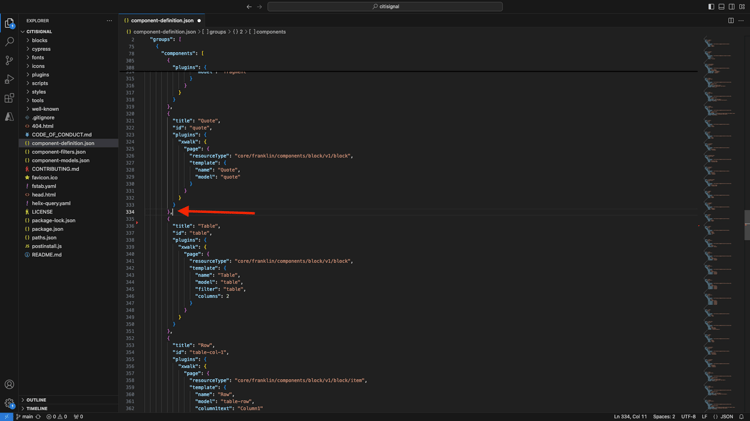Toggle bottom panel visibility

721,7
